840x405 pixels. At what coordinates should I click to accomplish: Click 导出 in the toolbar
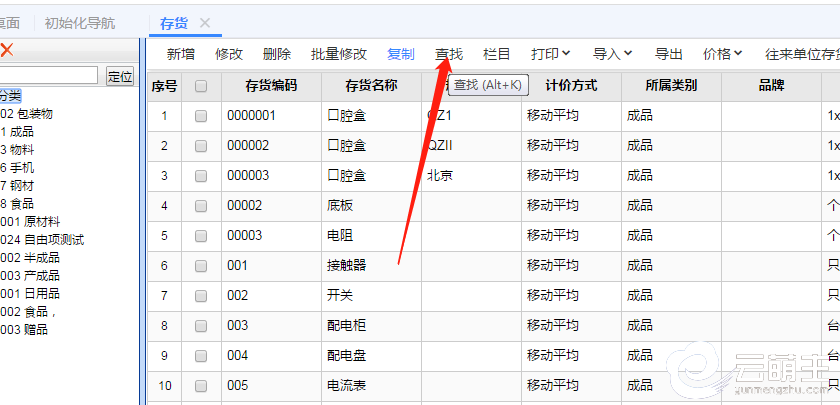[x=669, y=54]
